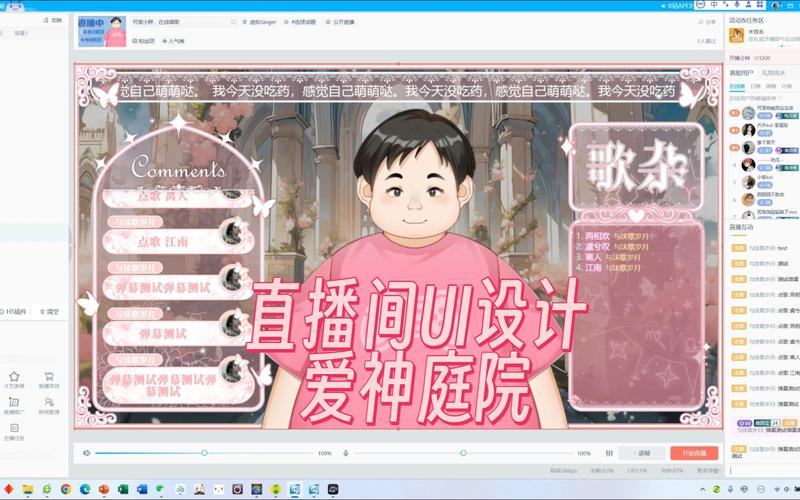Click the audio mixer settings icon near 录制
The width and height of the screenshot is (800, 500).
(609, 453)
